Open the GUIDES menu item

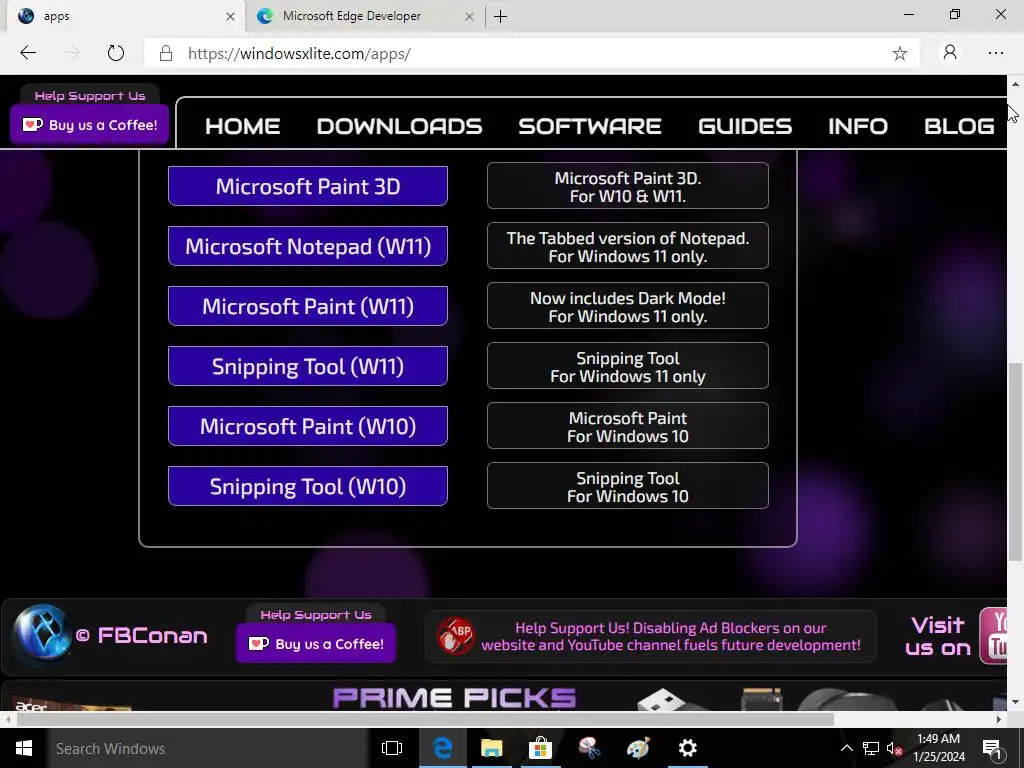[x=744, y=126]
